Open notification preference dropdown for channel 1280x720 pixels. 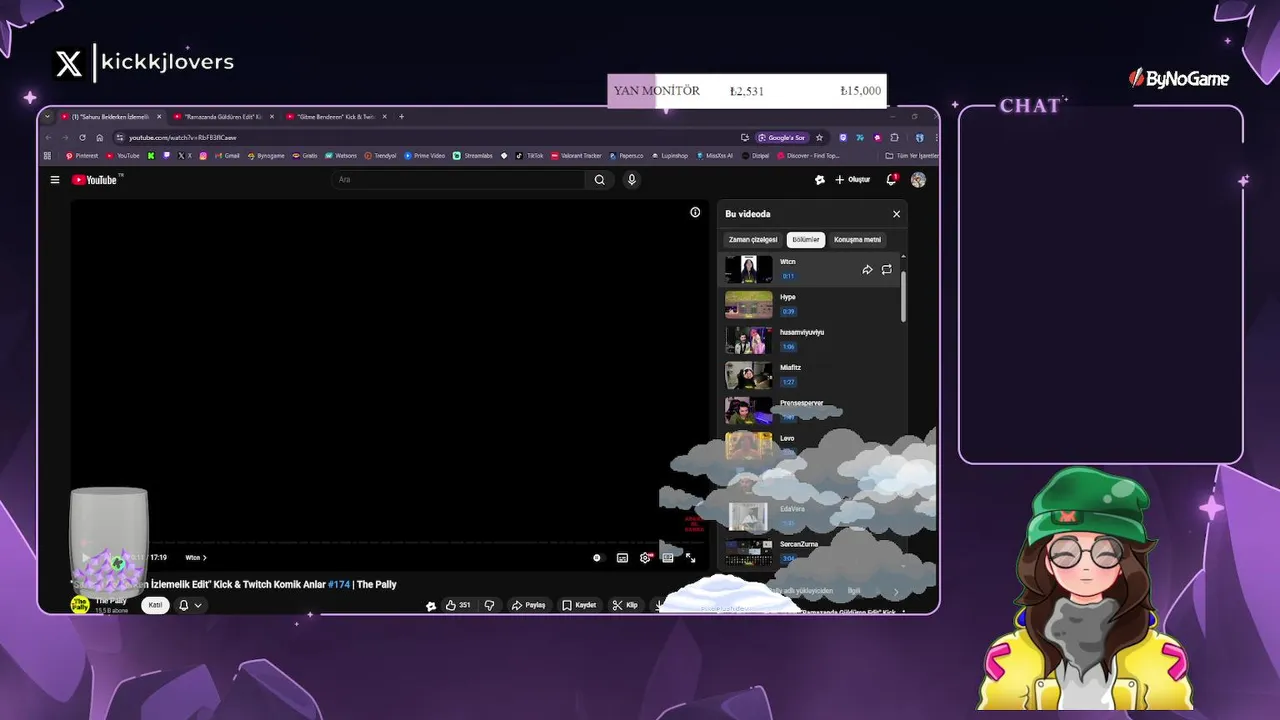(x=190, y=605)
